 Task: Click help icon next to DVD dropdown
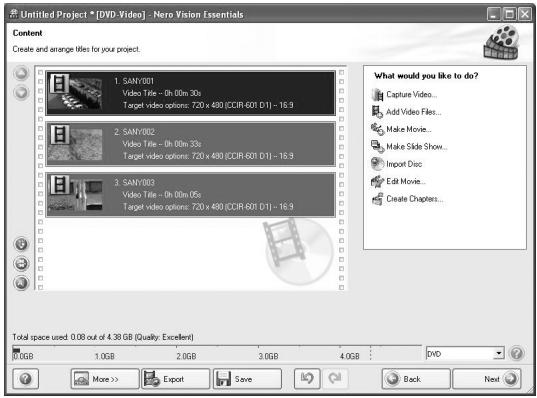click(516, 353)
